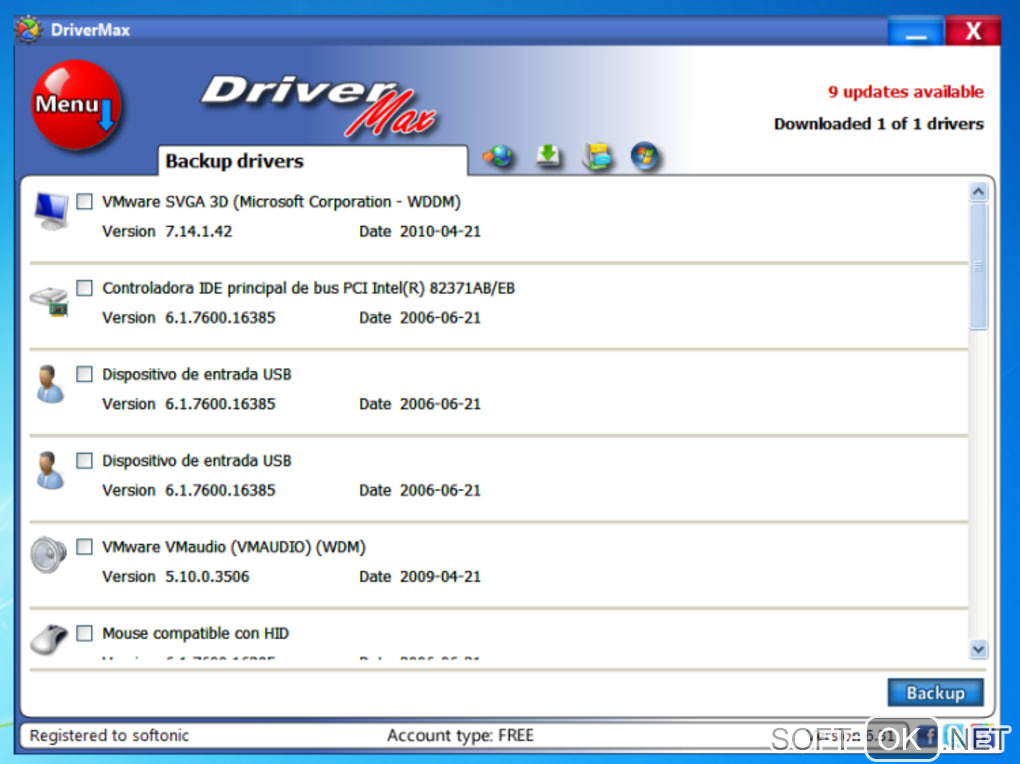The width and height of the screenshot is (1020, 764).
Task: Click the 9 updates available link
Action: (x=906, y=92)
